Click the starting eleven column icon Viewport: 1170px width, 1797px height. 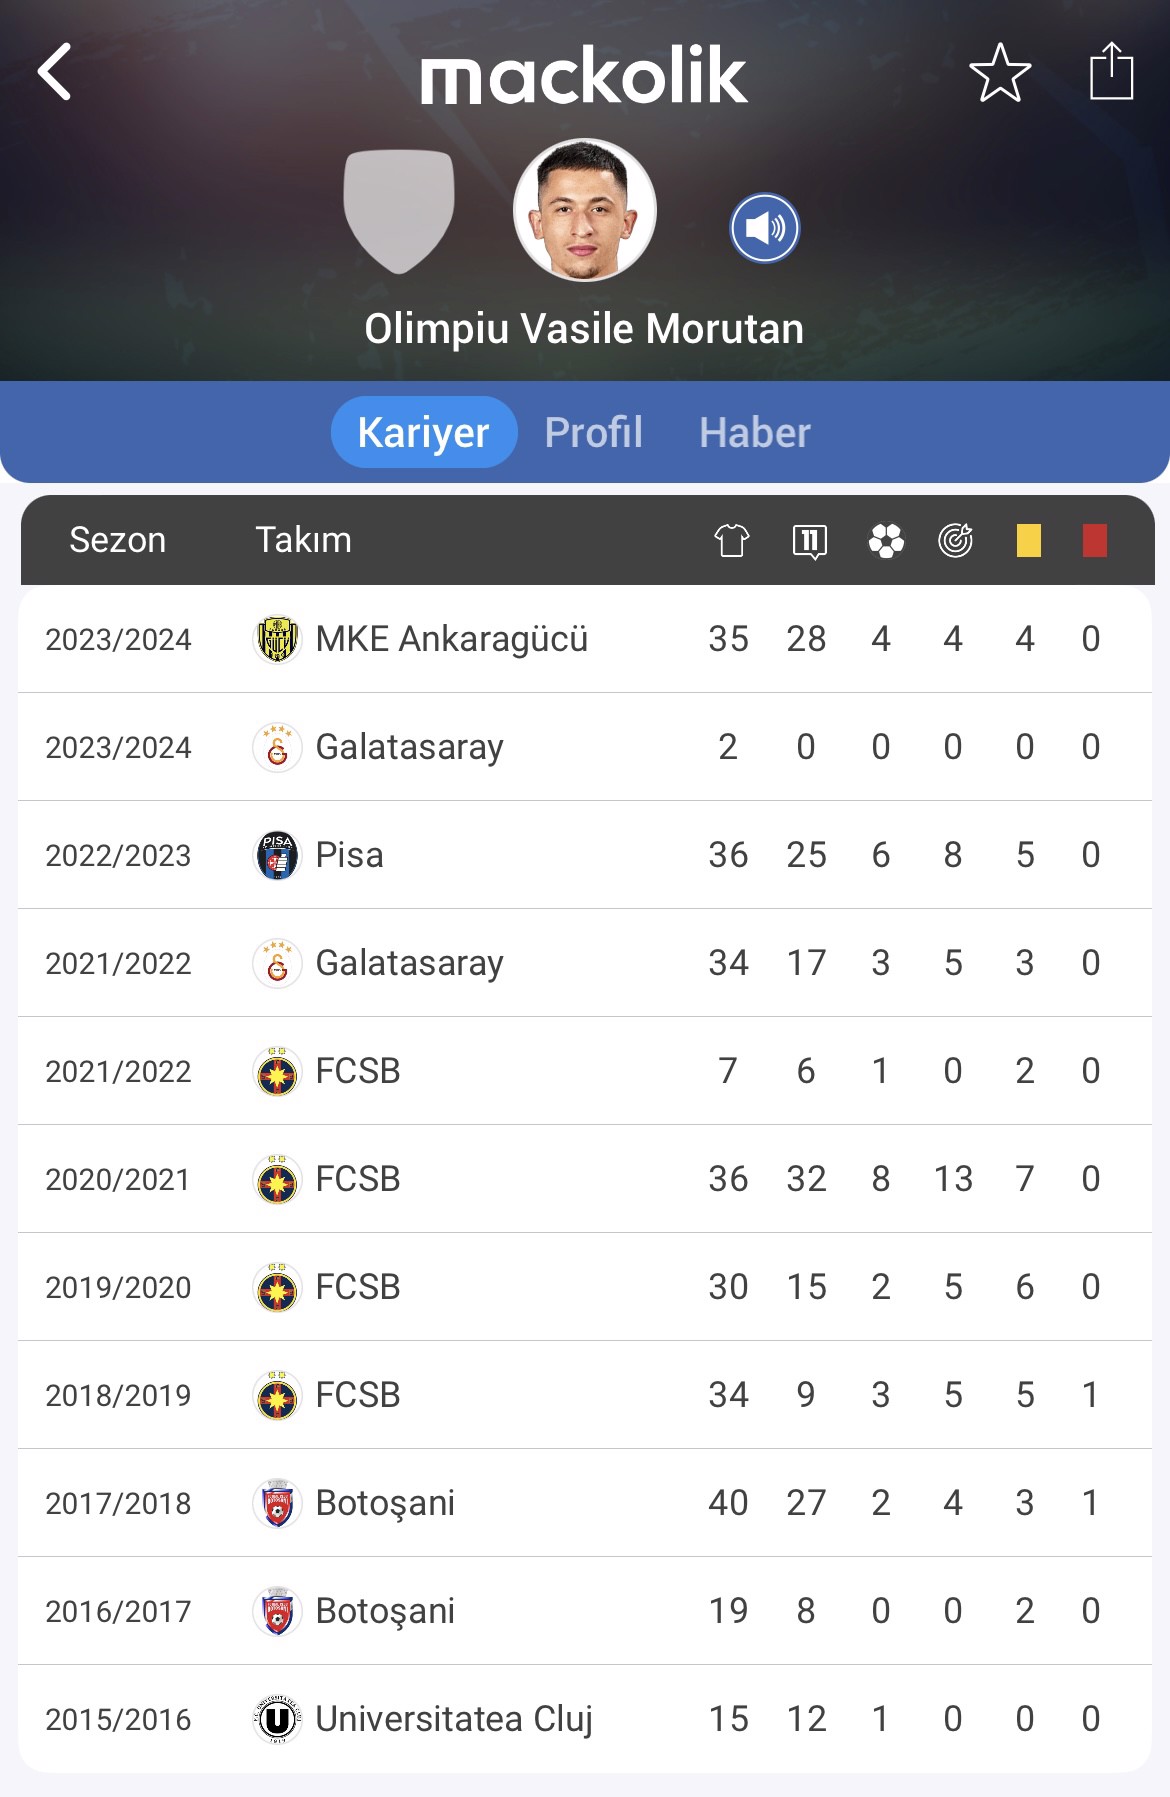tap(809, 541)
